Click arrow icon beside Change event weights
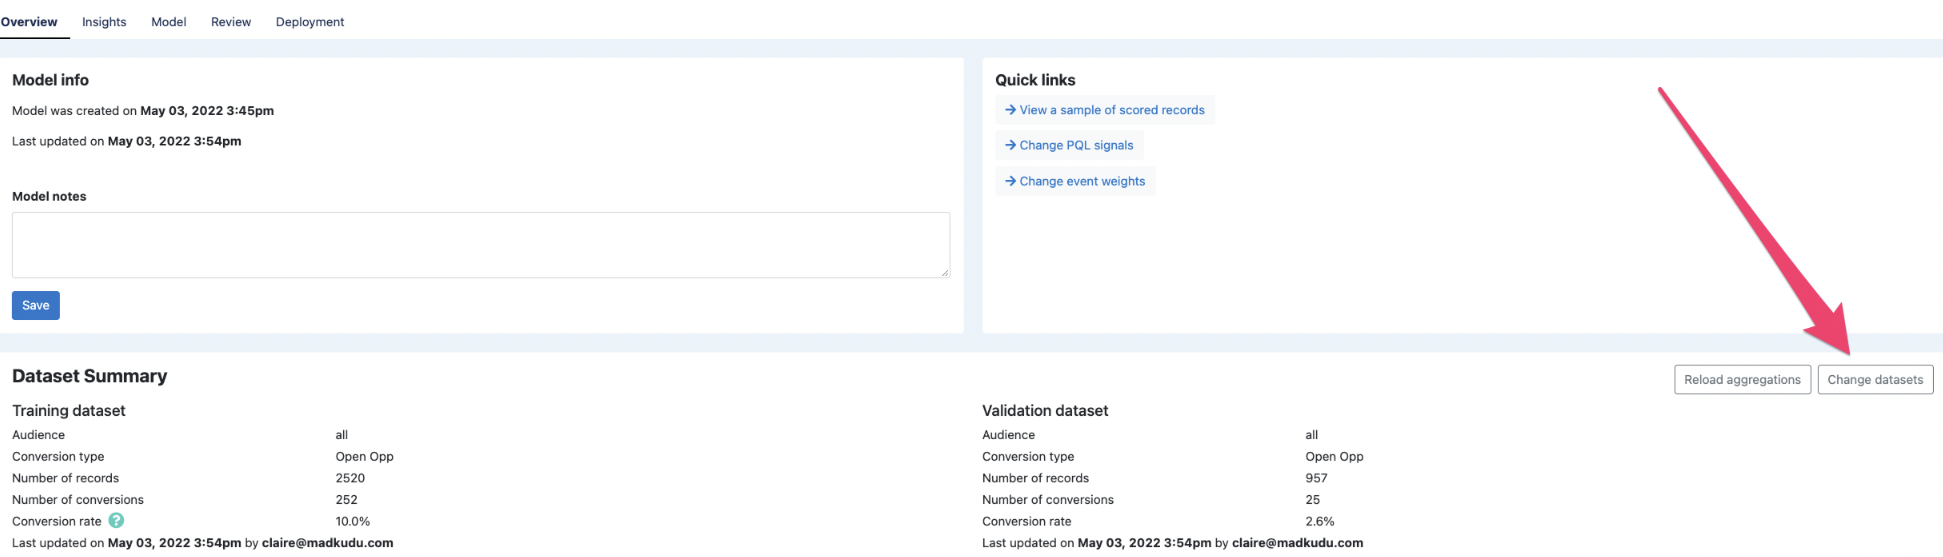Viewport: 1943px width, 557px height. [x=1010, y=181]
